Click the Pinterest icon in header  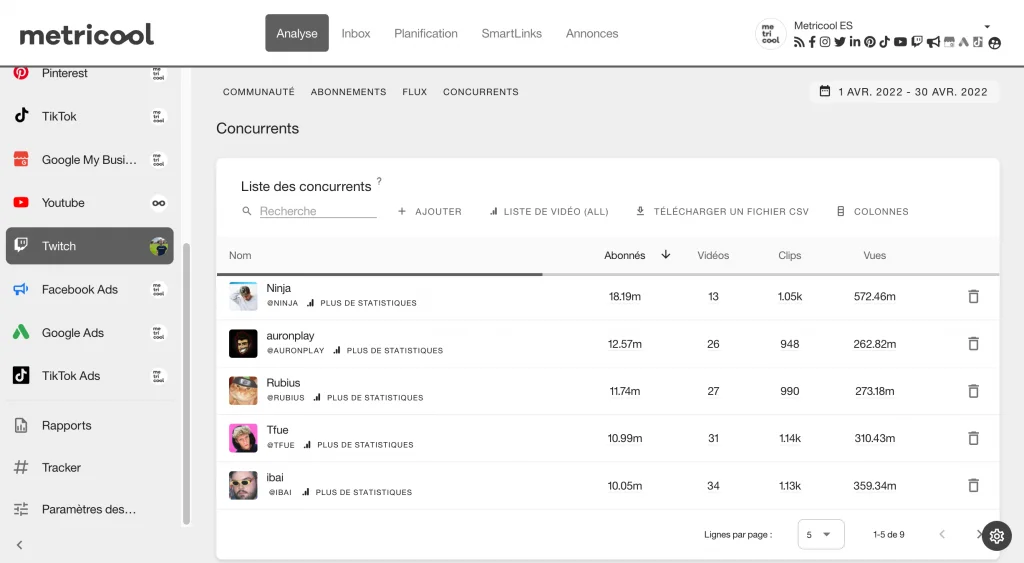pos(870,42)
